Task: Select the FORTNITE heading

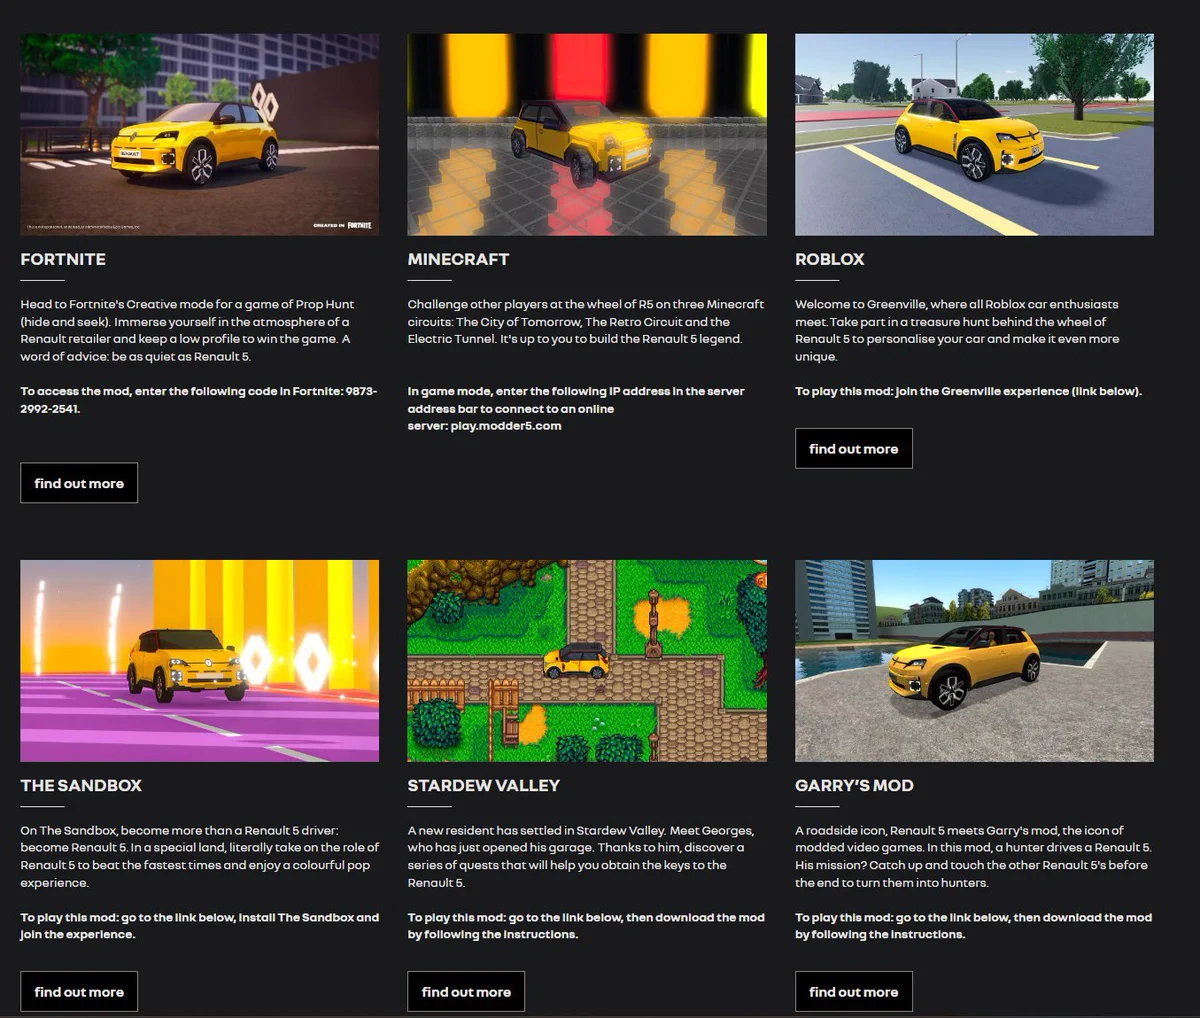Action: pos(63,259)
